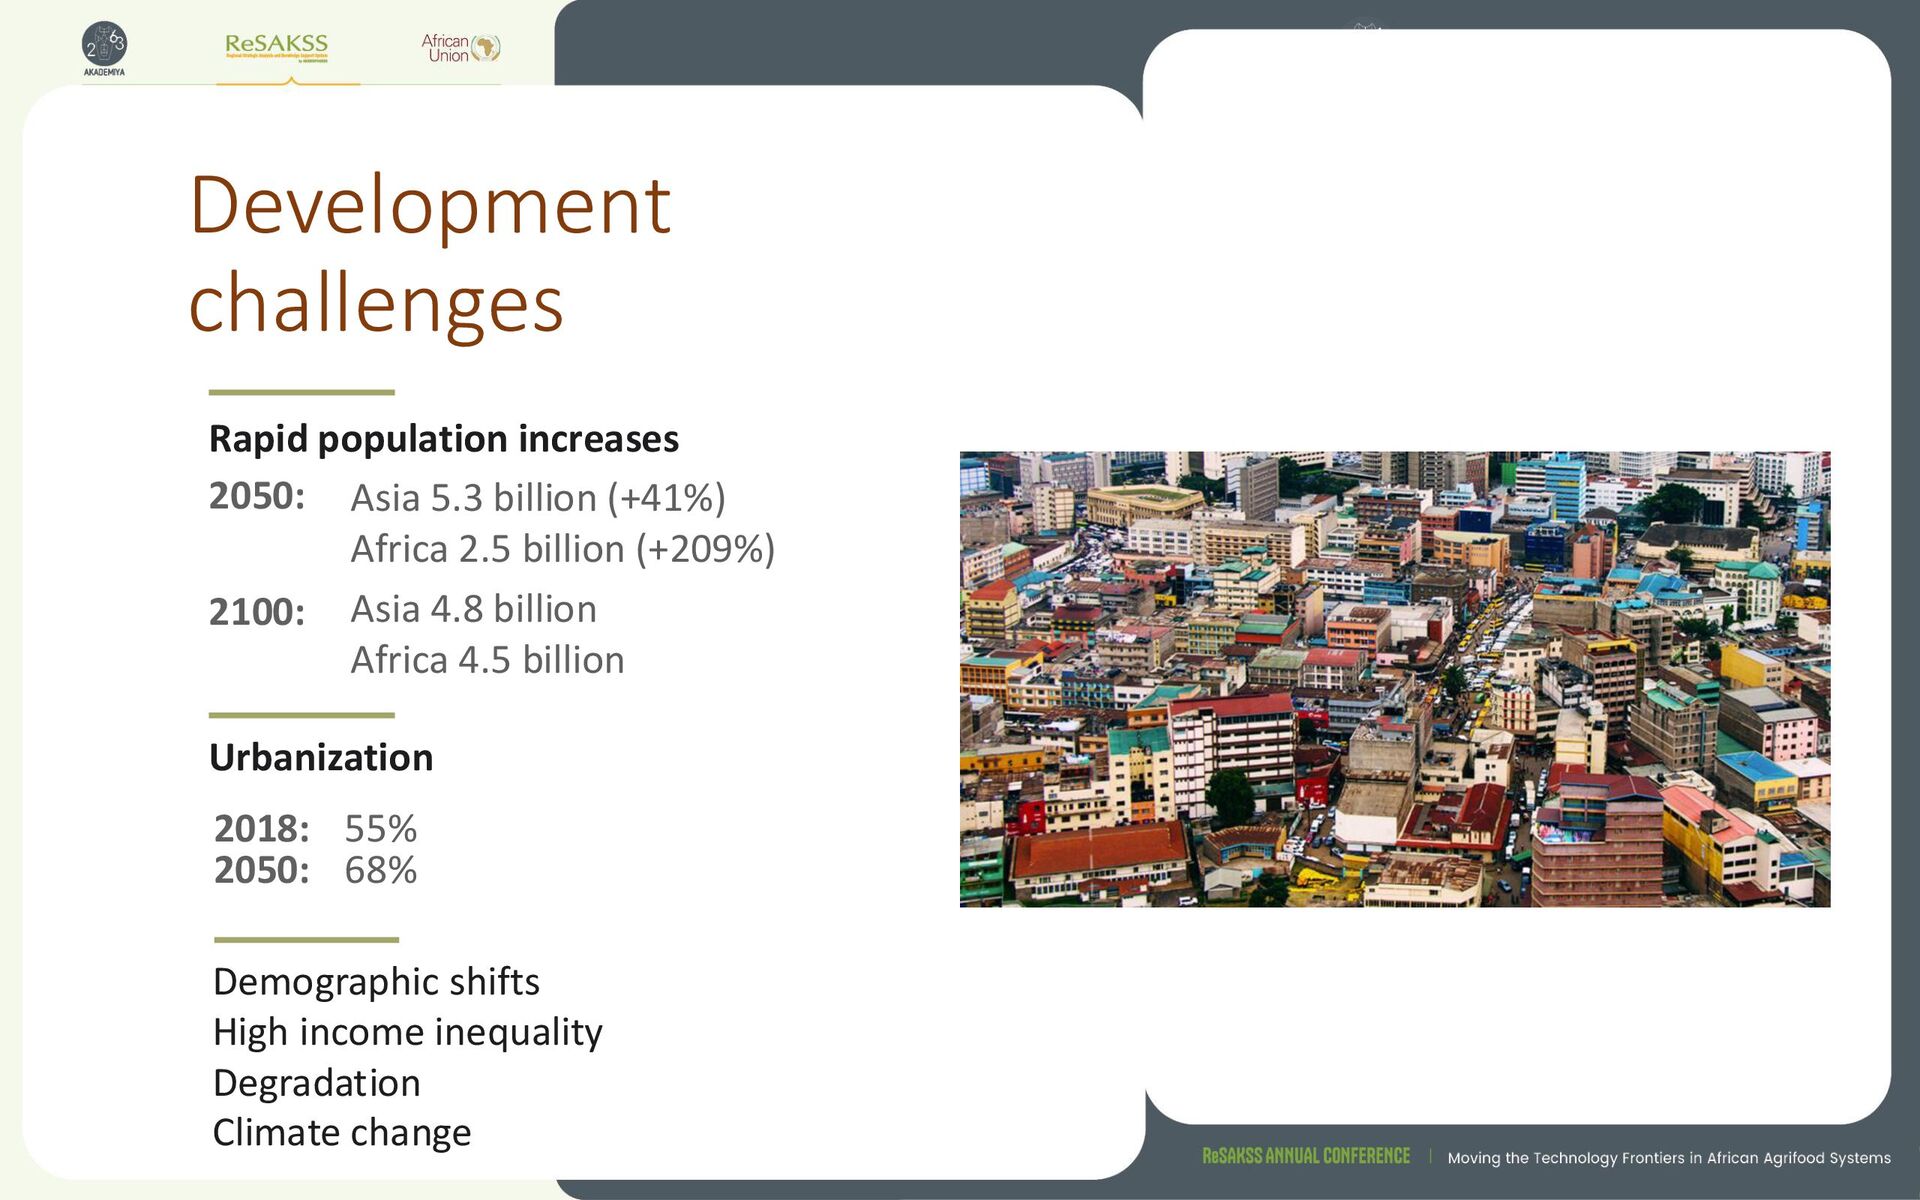Screen dimensions: 1920x1200
Task: Click the 2018: 55% urbanization figure
Action: pyautogui.click(x=315, y=828)
